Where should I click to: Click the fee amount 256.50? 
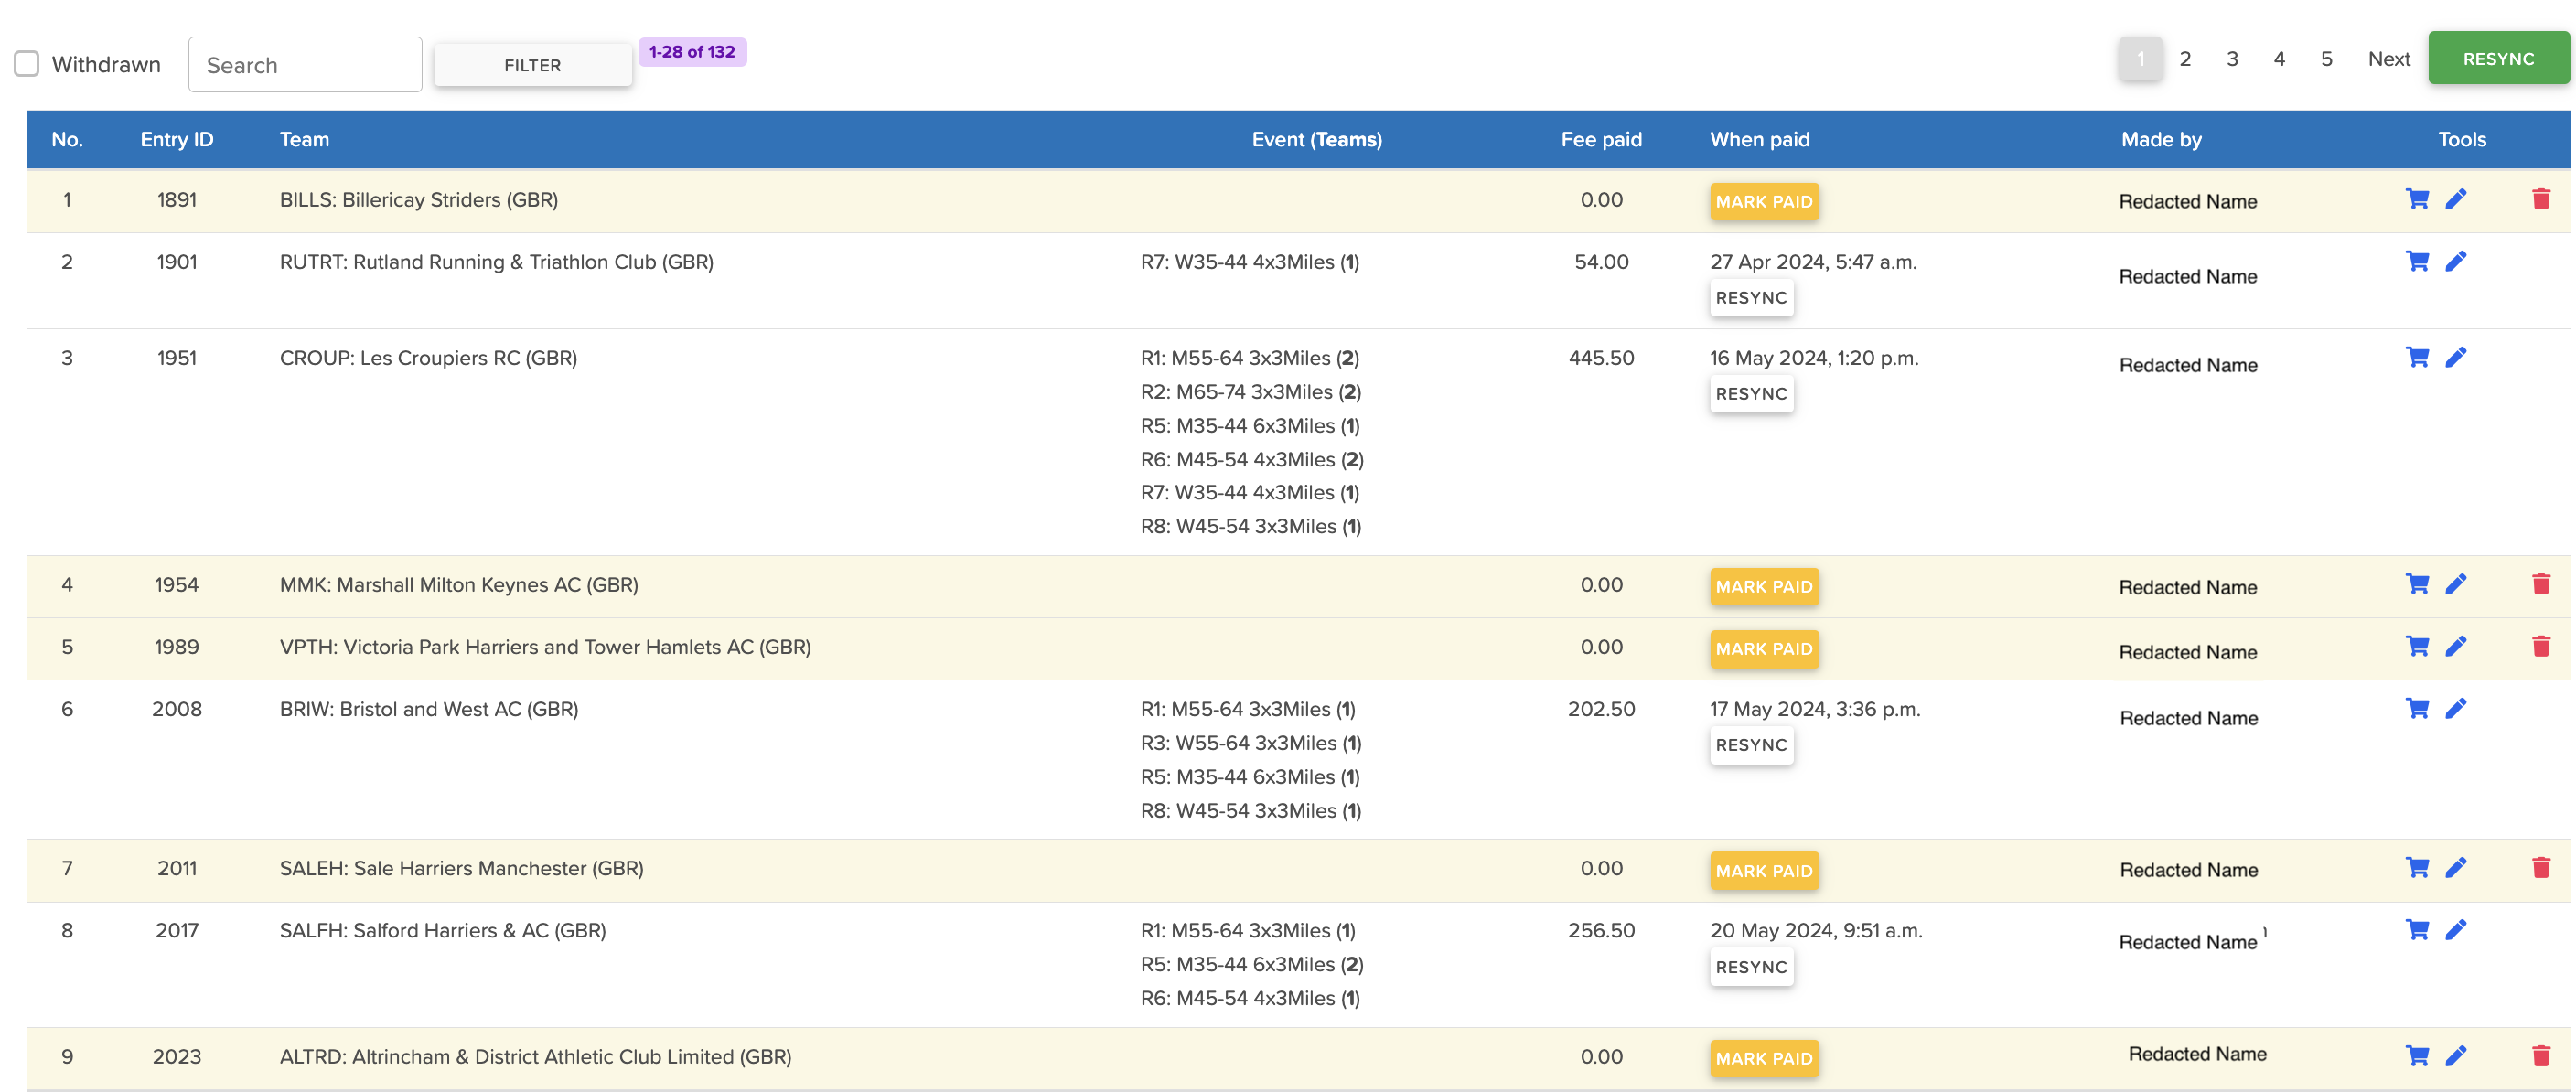(1601, 929)
